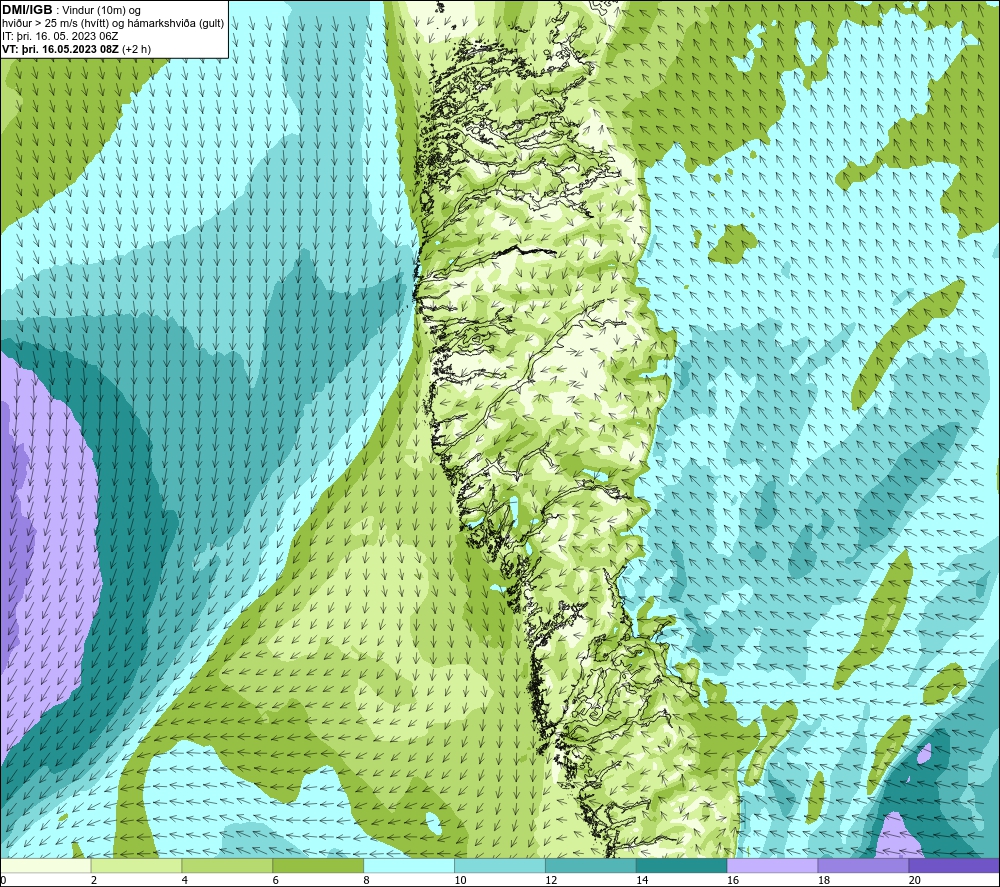The image size is (1000, 887).
Task: Click the scale label '6'
Action: pyautogui.click(x=276, y=880)
